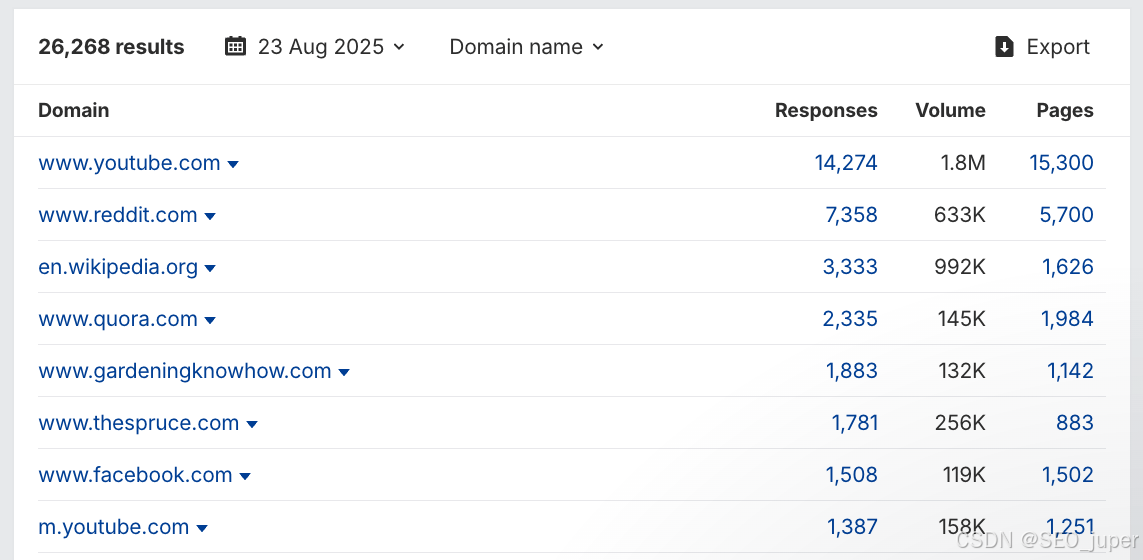Open the m.youtube.com domain link
The image size is (1143, 560).
[114, 526]
